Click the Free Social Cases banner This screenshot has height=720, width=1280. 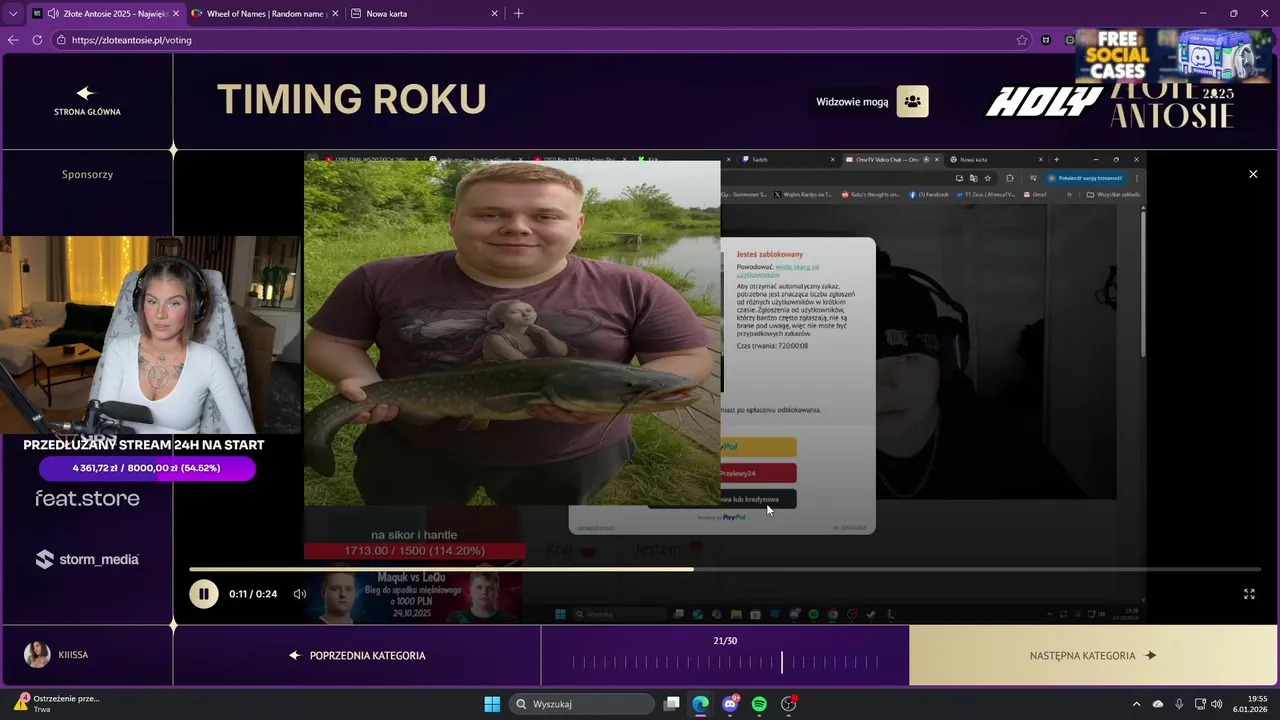pyautogui.click(x=1174, y=56)
